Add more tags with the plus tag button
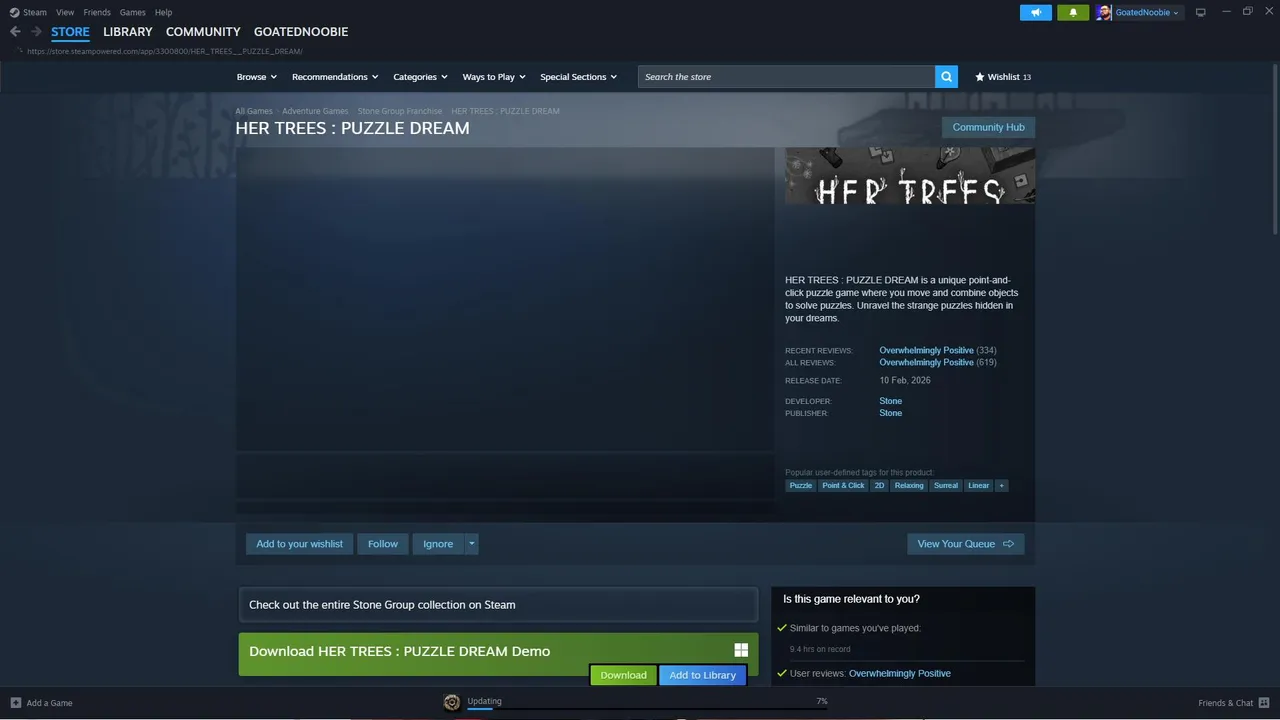This screenshot has width=1280, height=720. pyautogui.click(x=1002, y=485)
